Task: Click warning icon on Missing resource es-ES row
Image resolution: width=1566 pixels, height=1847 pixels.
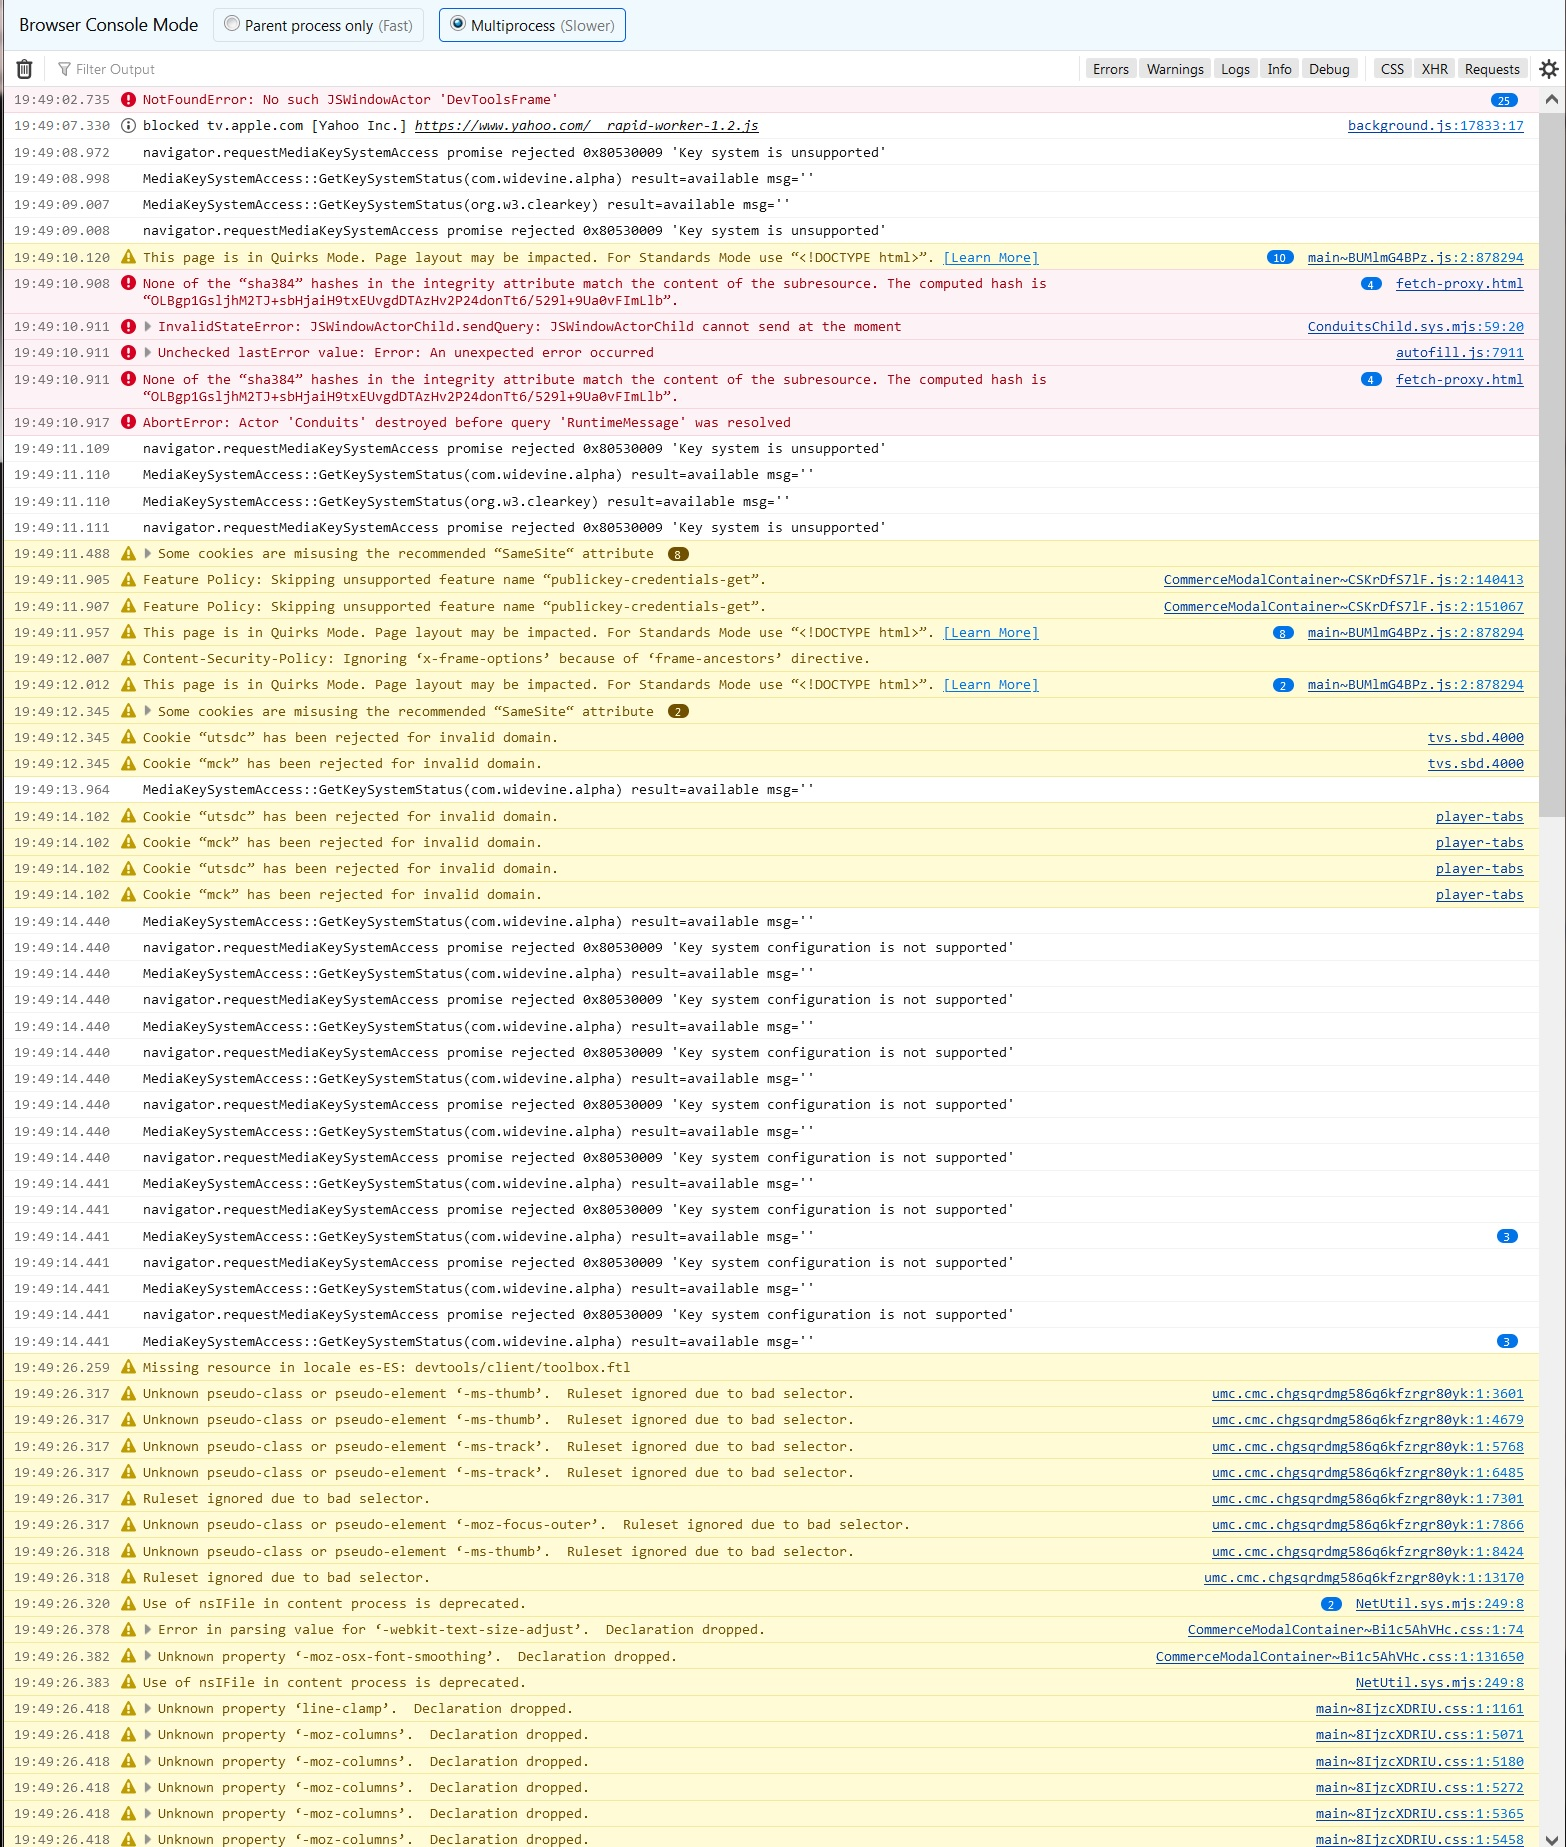Action: 128,1368
